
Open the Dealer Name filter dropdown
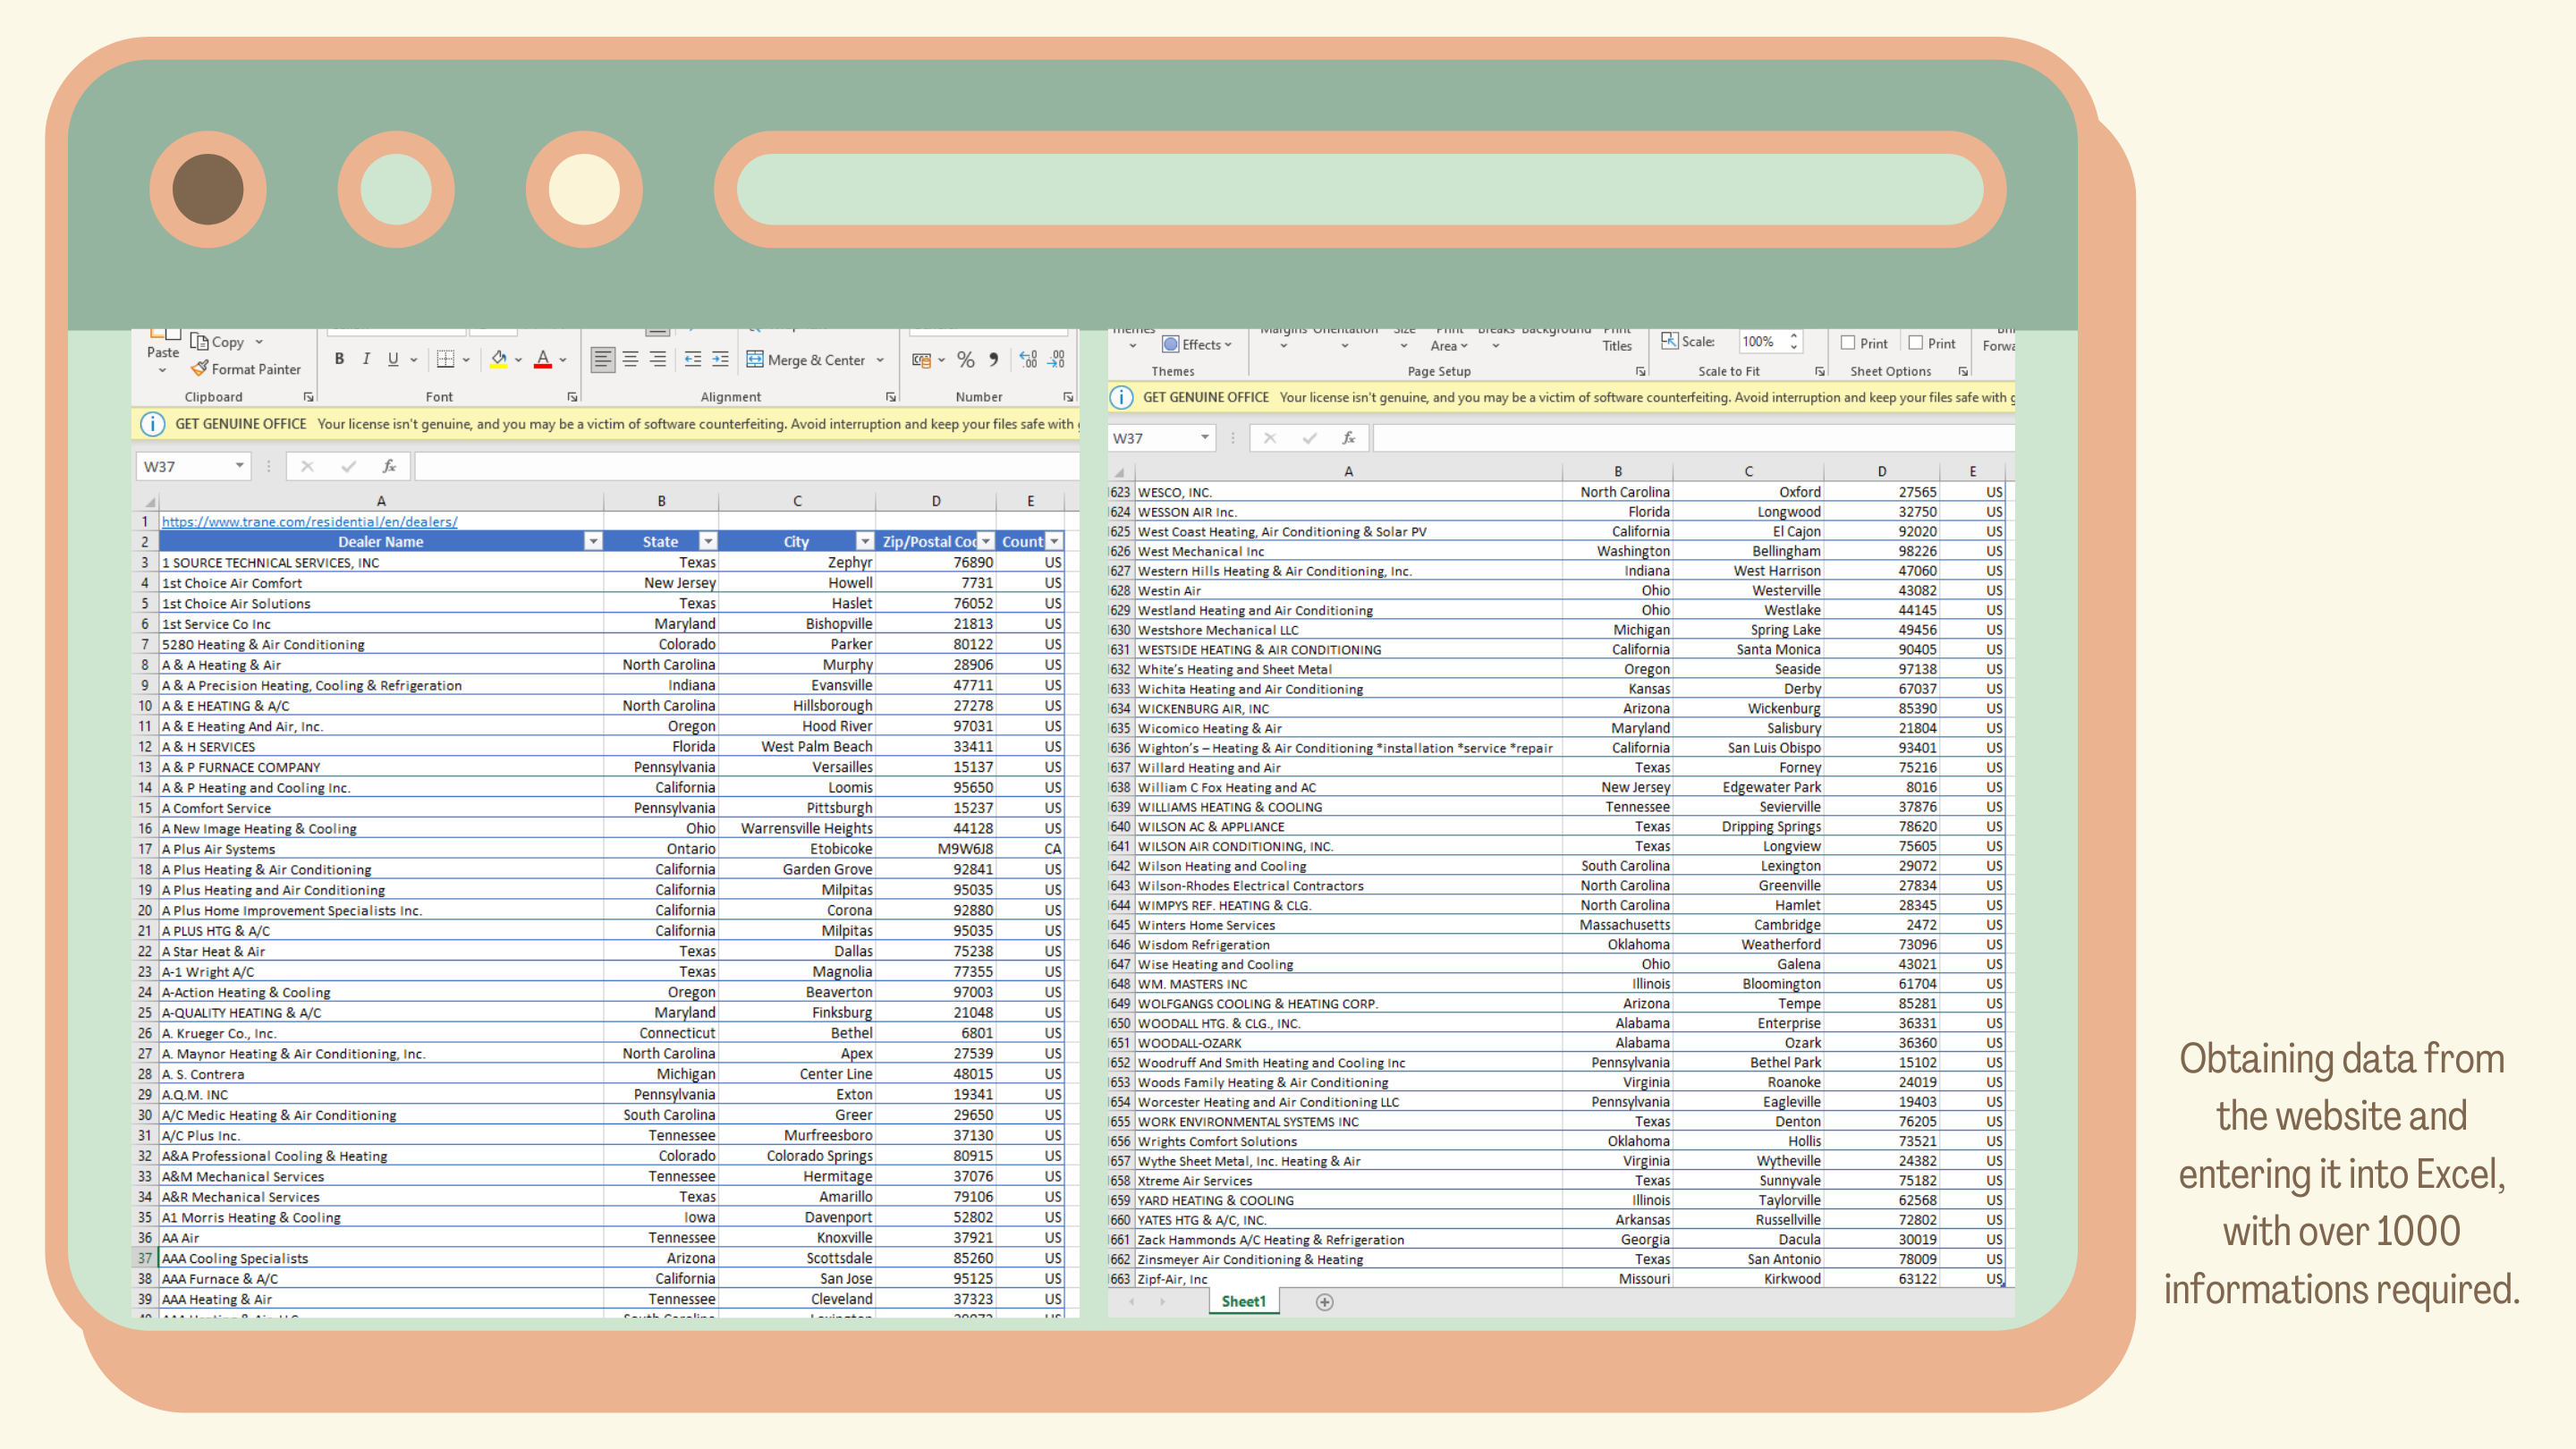click(x=593, y=541)
